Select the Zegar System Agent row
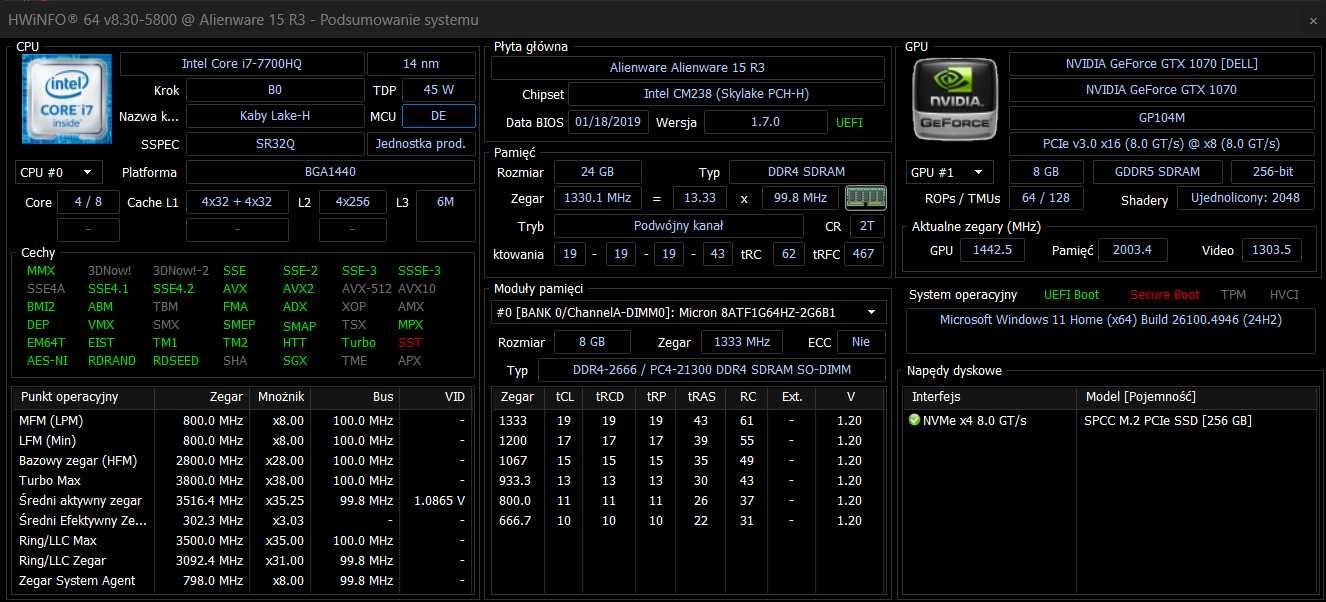Image resolution: width=1326 pixels, height=602 pixels. coord(243,581)
